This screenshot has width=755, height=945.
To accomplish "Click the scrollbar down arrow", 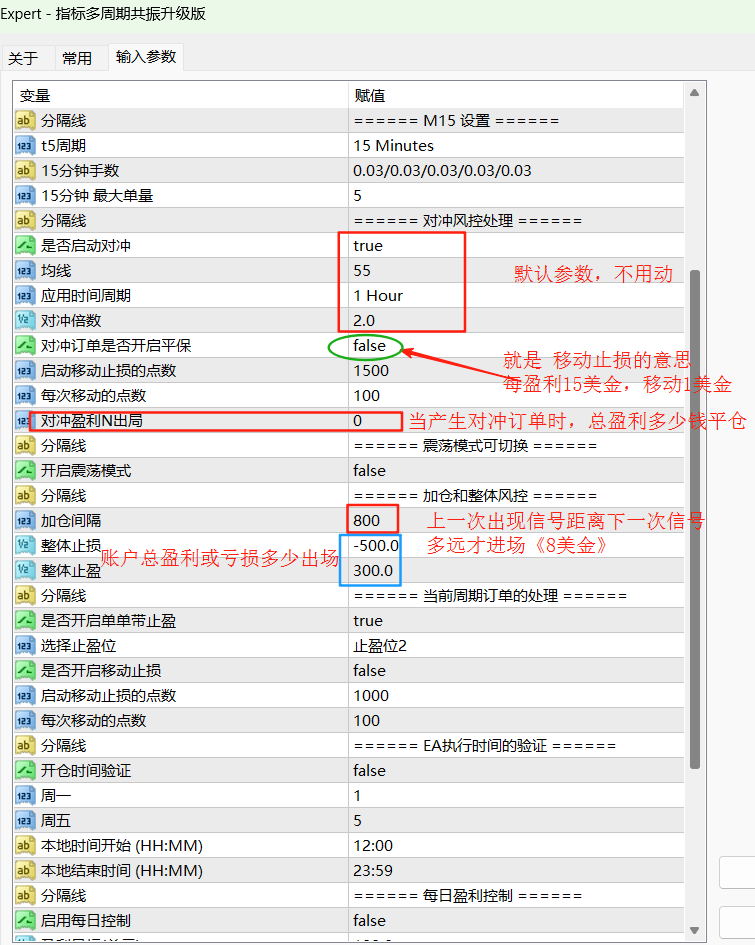I will [x=694, y=931].
